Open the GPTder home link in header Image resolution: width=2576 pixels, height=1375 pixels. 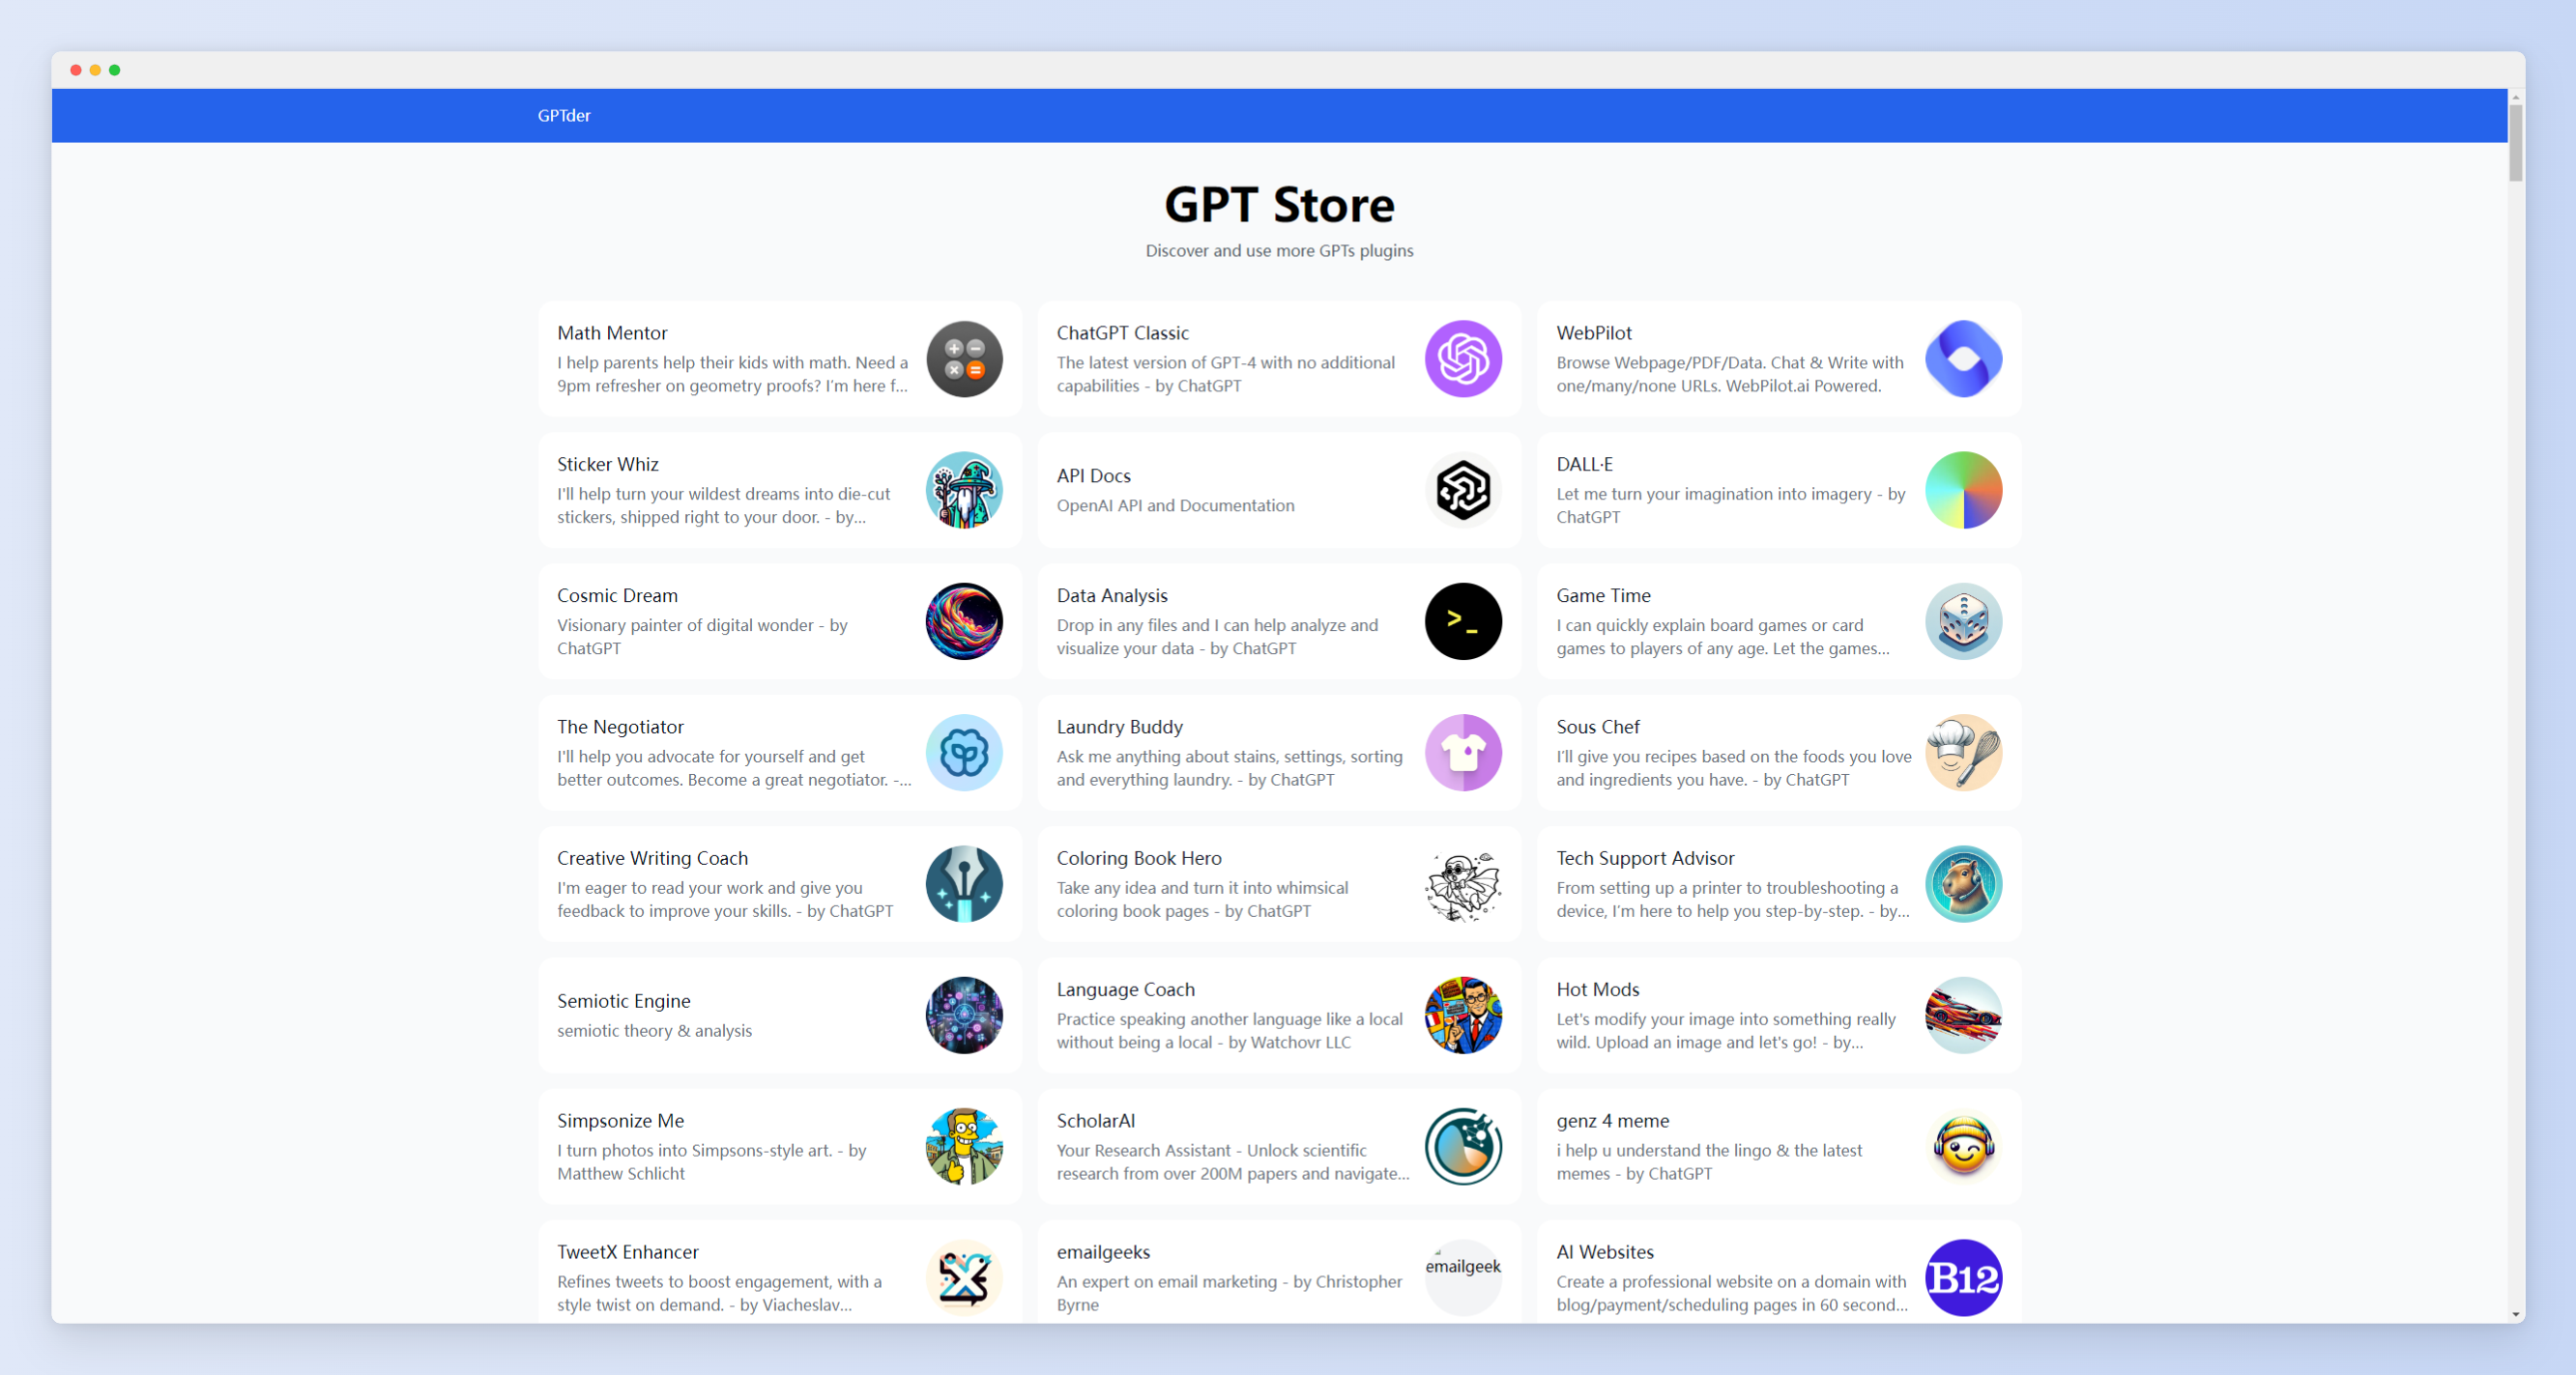coord(564,116)
